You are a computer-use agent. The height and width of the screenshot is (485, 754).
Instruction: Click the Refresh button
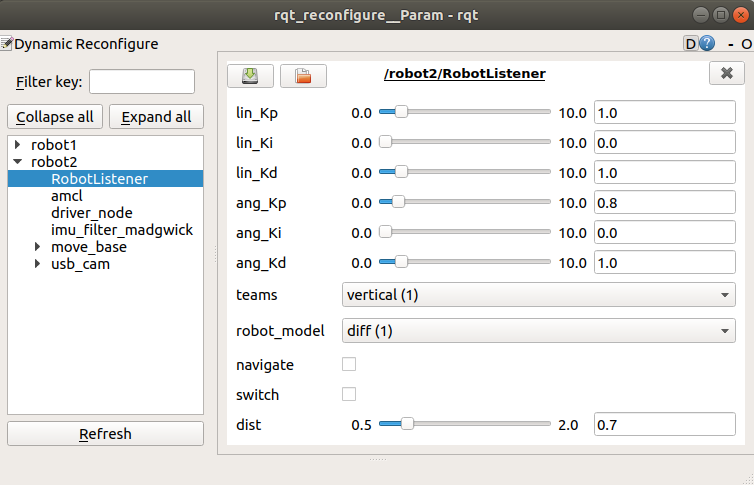coord(105,434)
